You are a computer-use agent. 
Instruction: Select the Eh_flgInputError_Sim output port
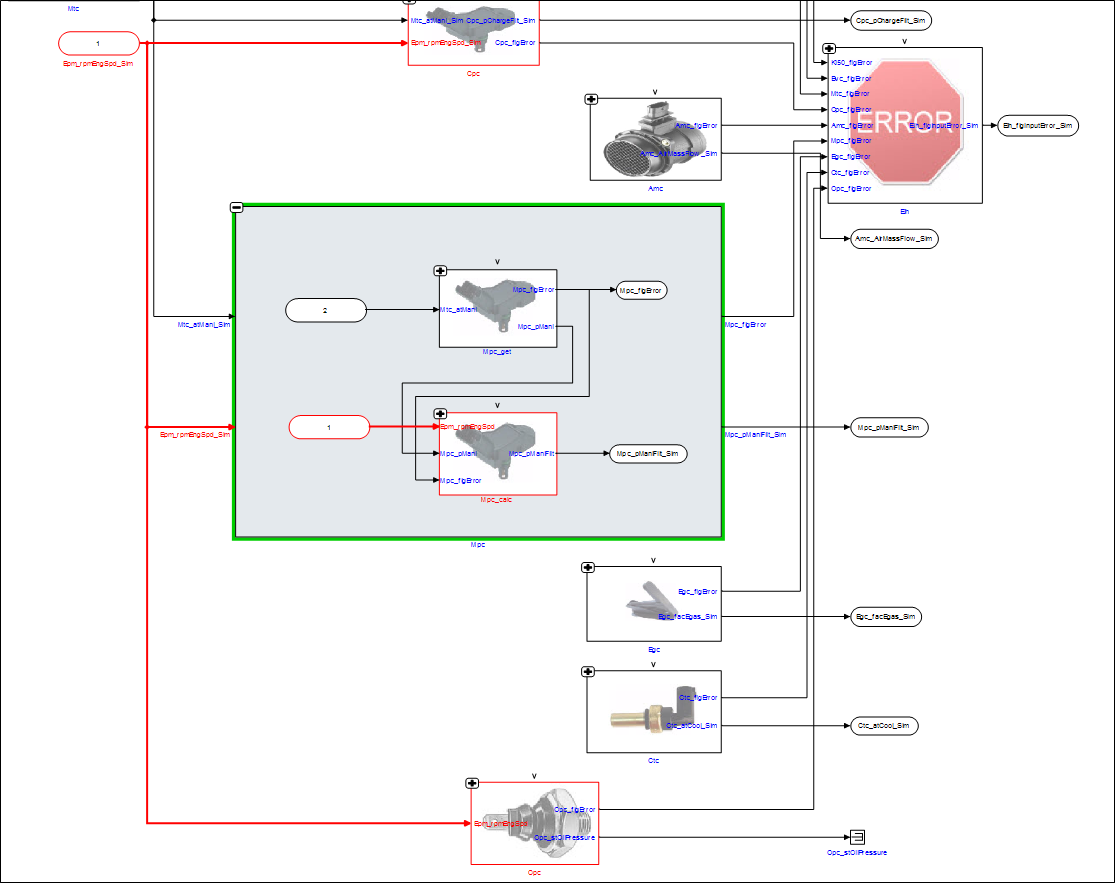tap(1039, 125)
